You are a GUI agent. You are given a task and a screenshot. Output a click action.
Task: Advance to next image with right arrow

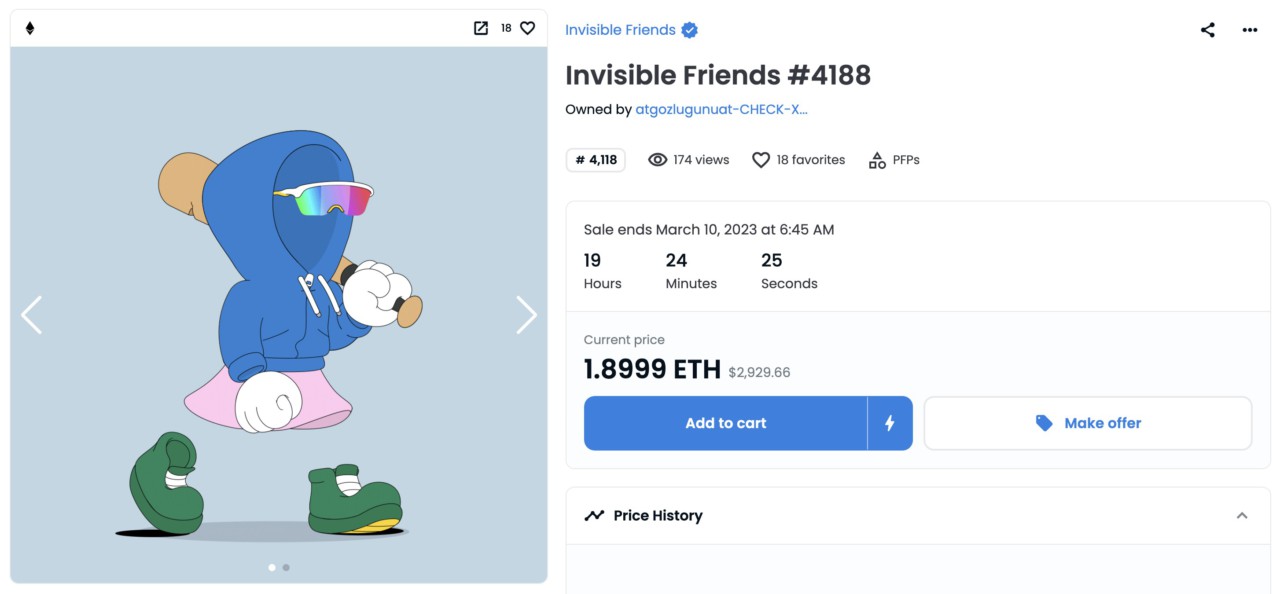point(527,314)
